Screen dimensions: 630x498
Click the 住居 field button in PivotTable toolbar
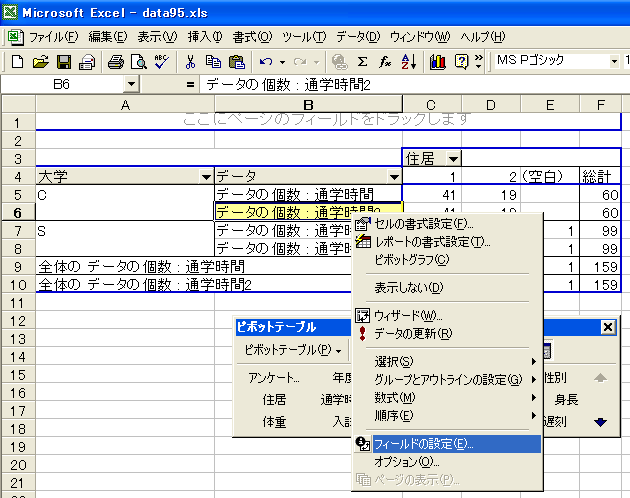coord(274,400)
